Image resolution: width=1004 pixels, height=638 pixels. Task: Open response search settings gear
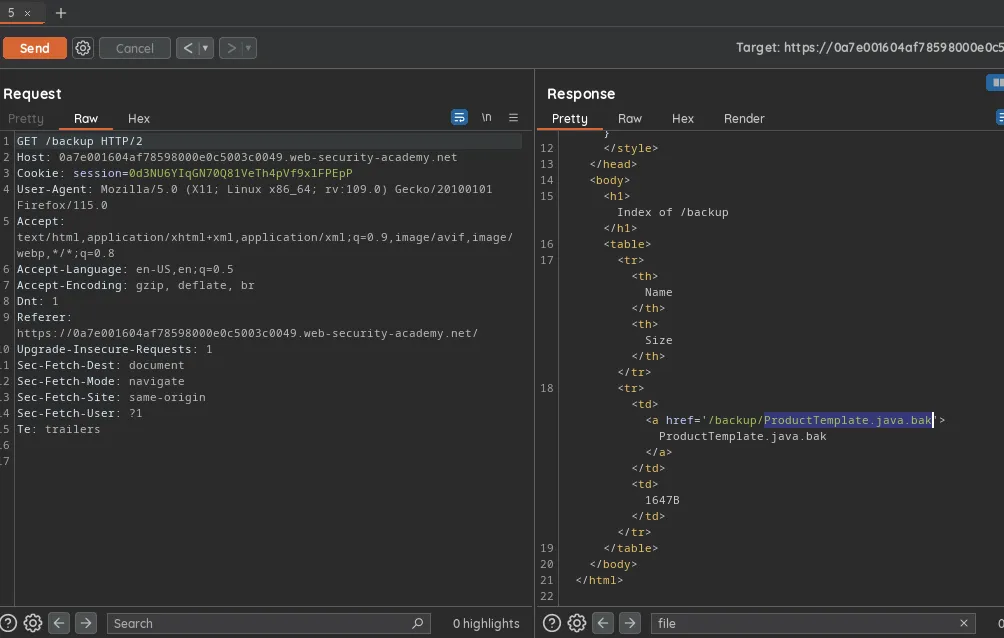(x=577, y=623)
